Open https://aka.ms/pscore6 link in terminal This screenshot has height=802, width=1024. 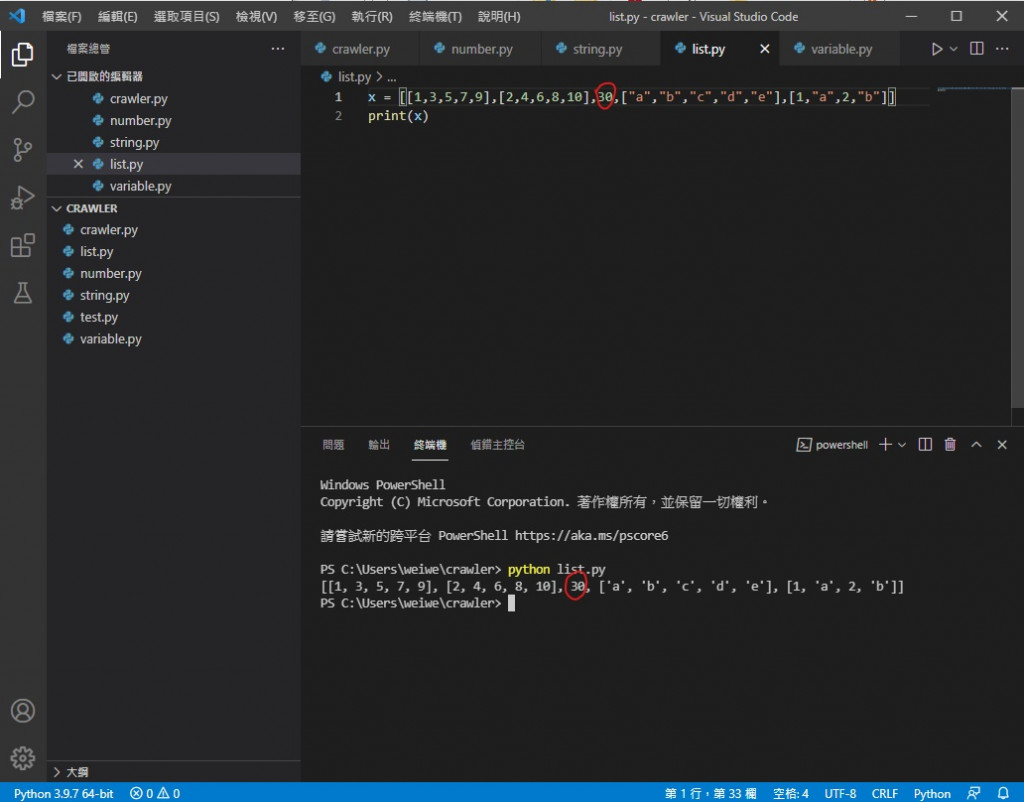[x=592, y=536]
